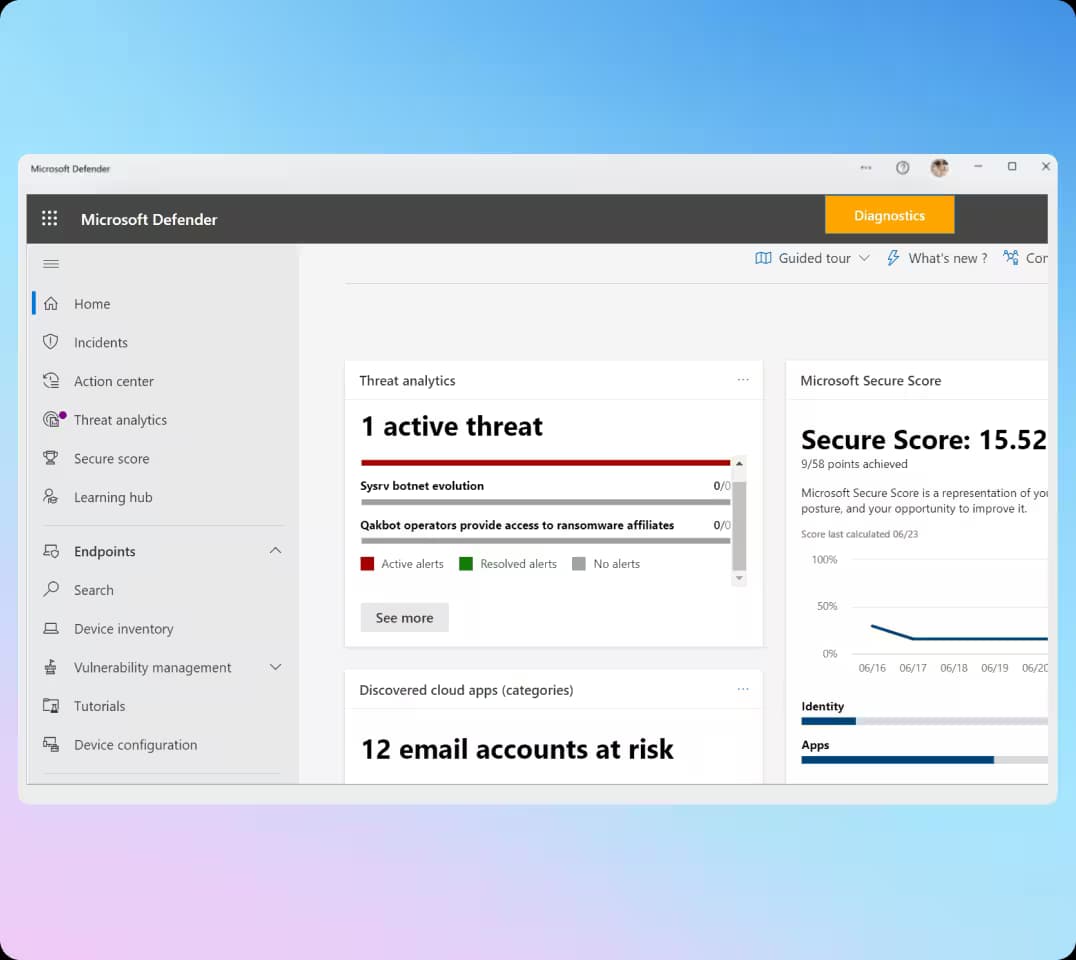Click the community people icon at top right
The height and width of the screenshot is (960, 1076).
click(x=1011, y=258)
